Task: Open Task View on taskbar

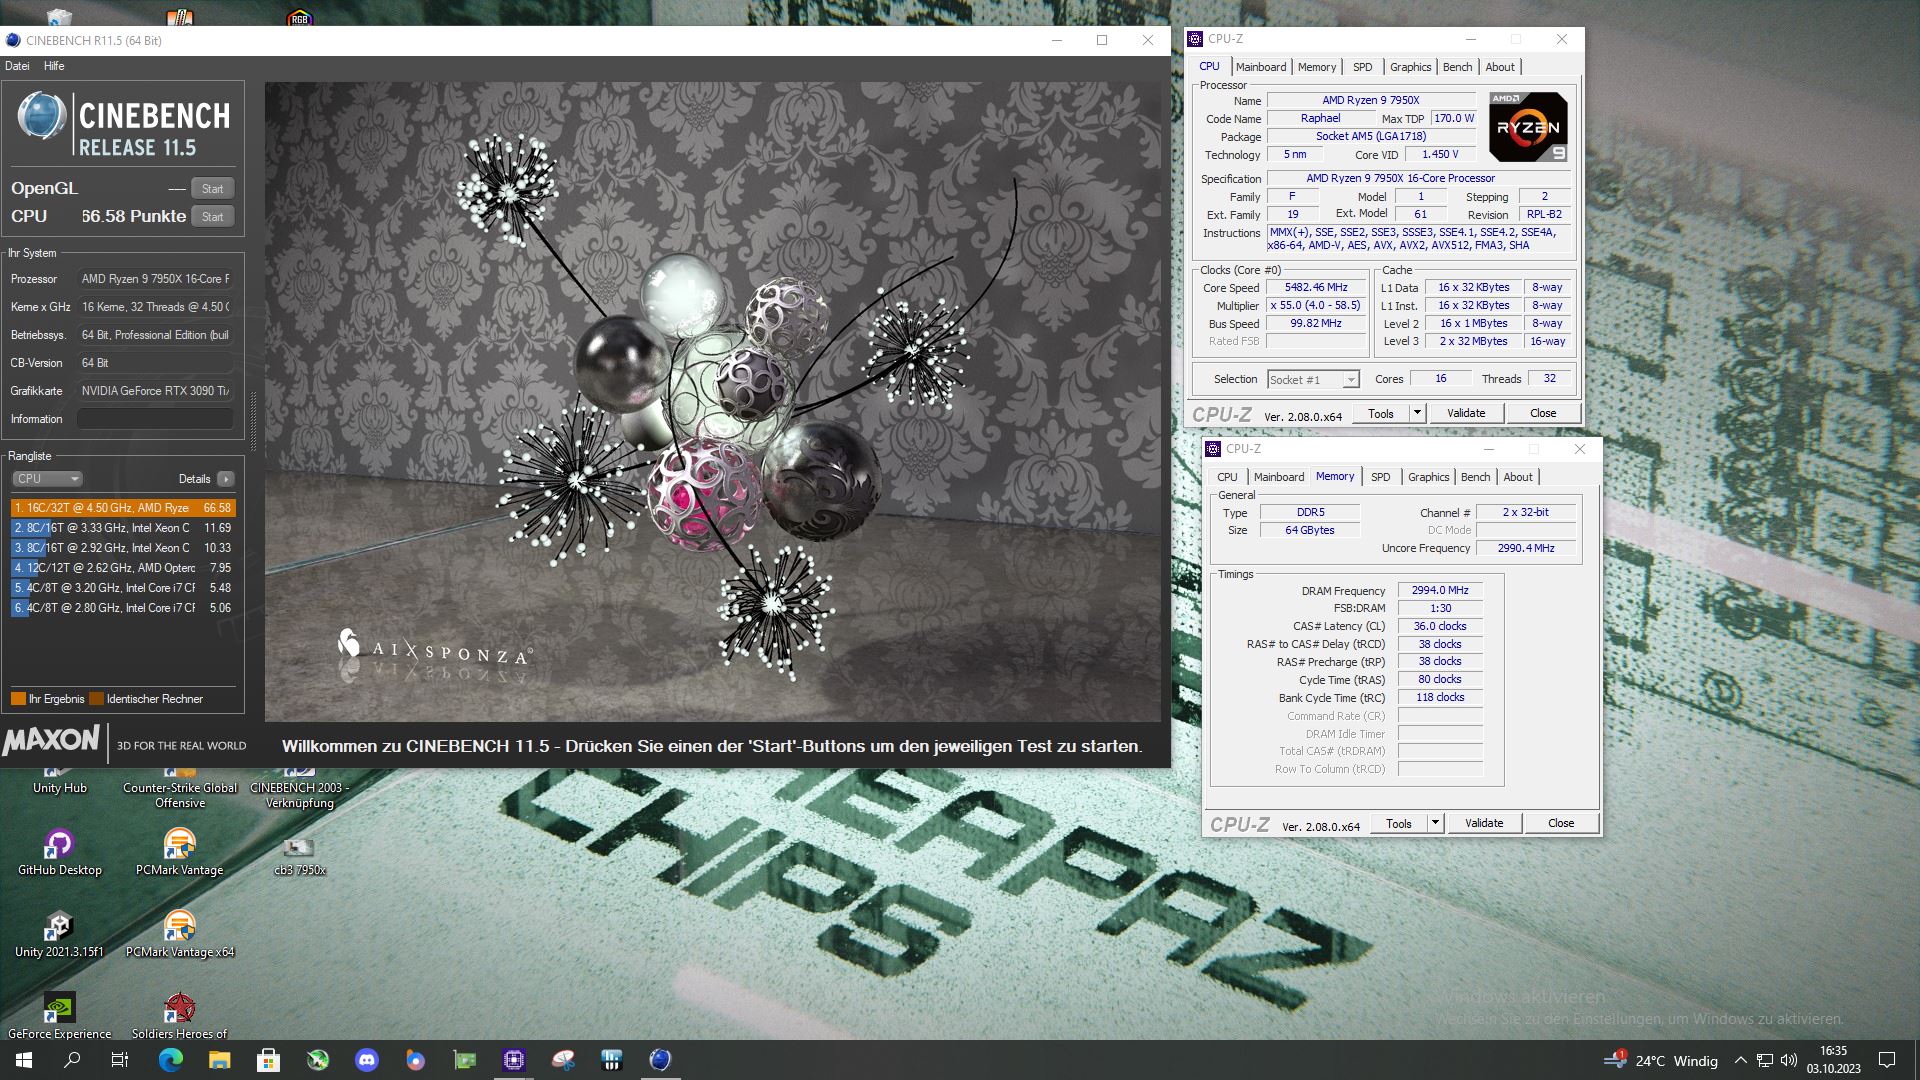Action: click(x=120, y=1060)
